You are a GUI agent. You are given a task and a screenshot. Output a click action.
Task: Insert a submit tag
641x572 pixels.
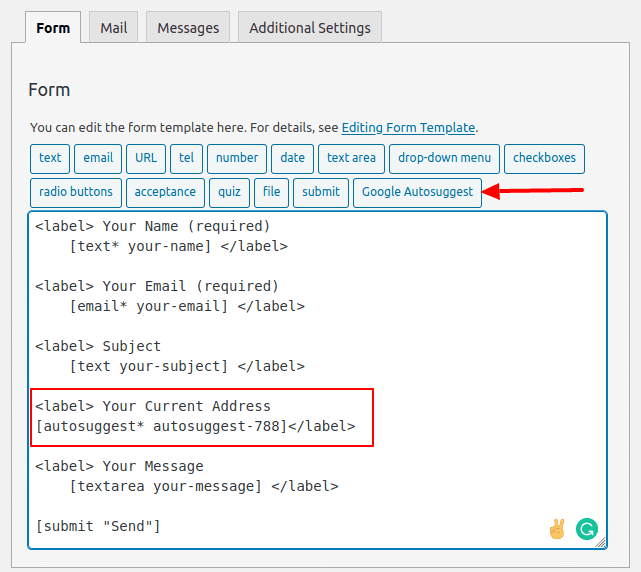tap(321, 193)
